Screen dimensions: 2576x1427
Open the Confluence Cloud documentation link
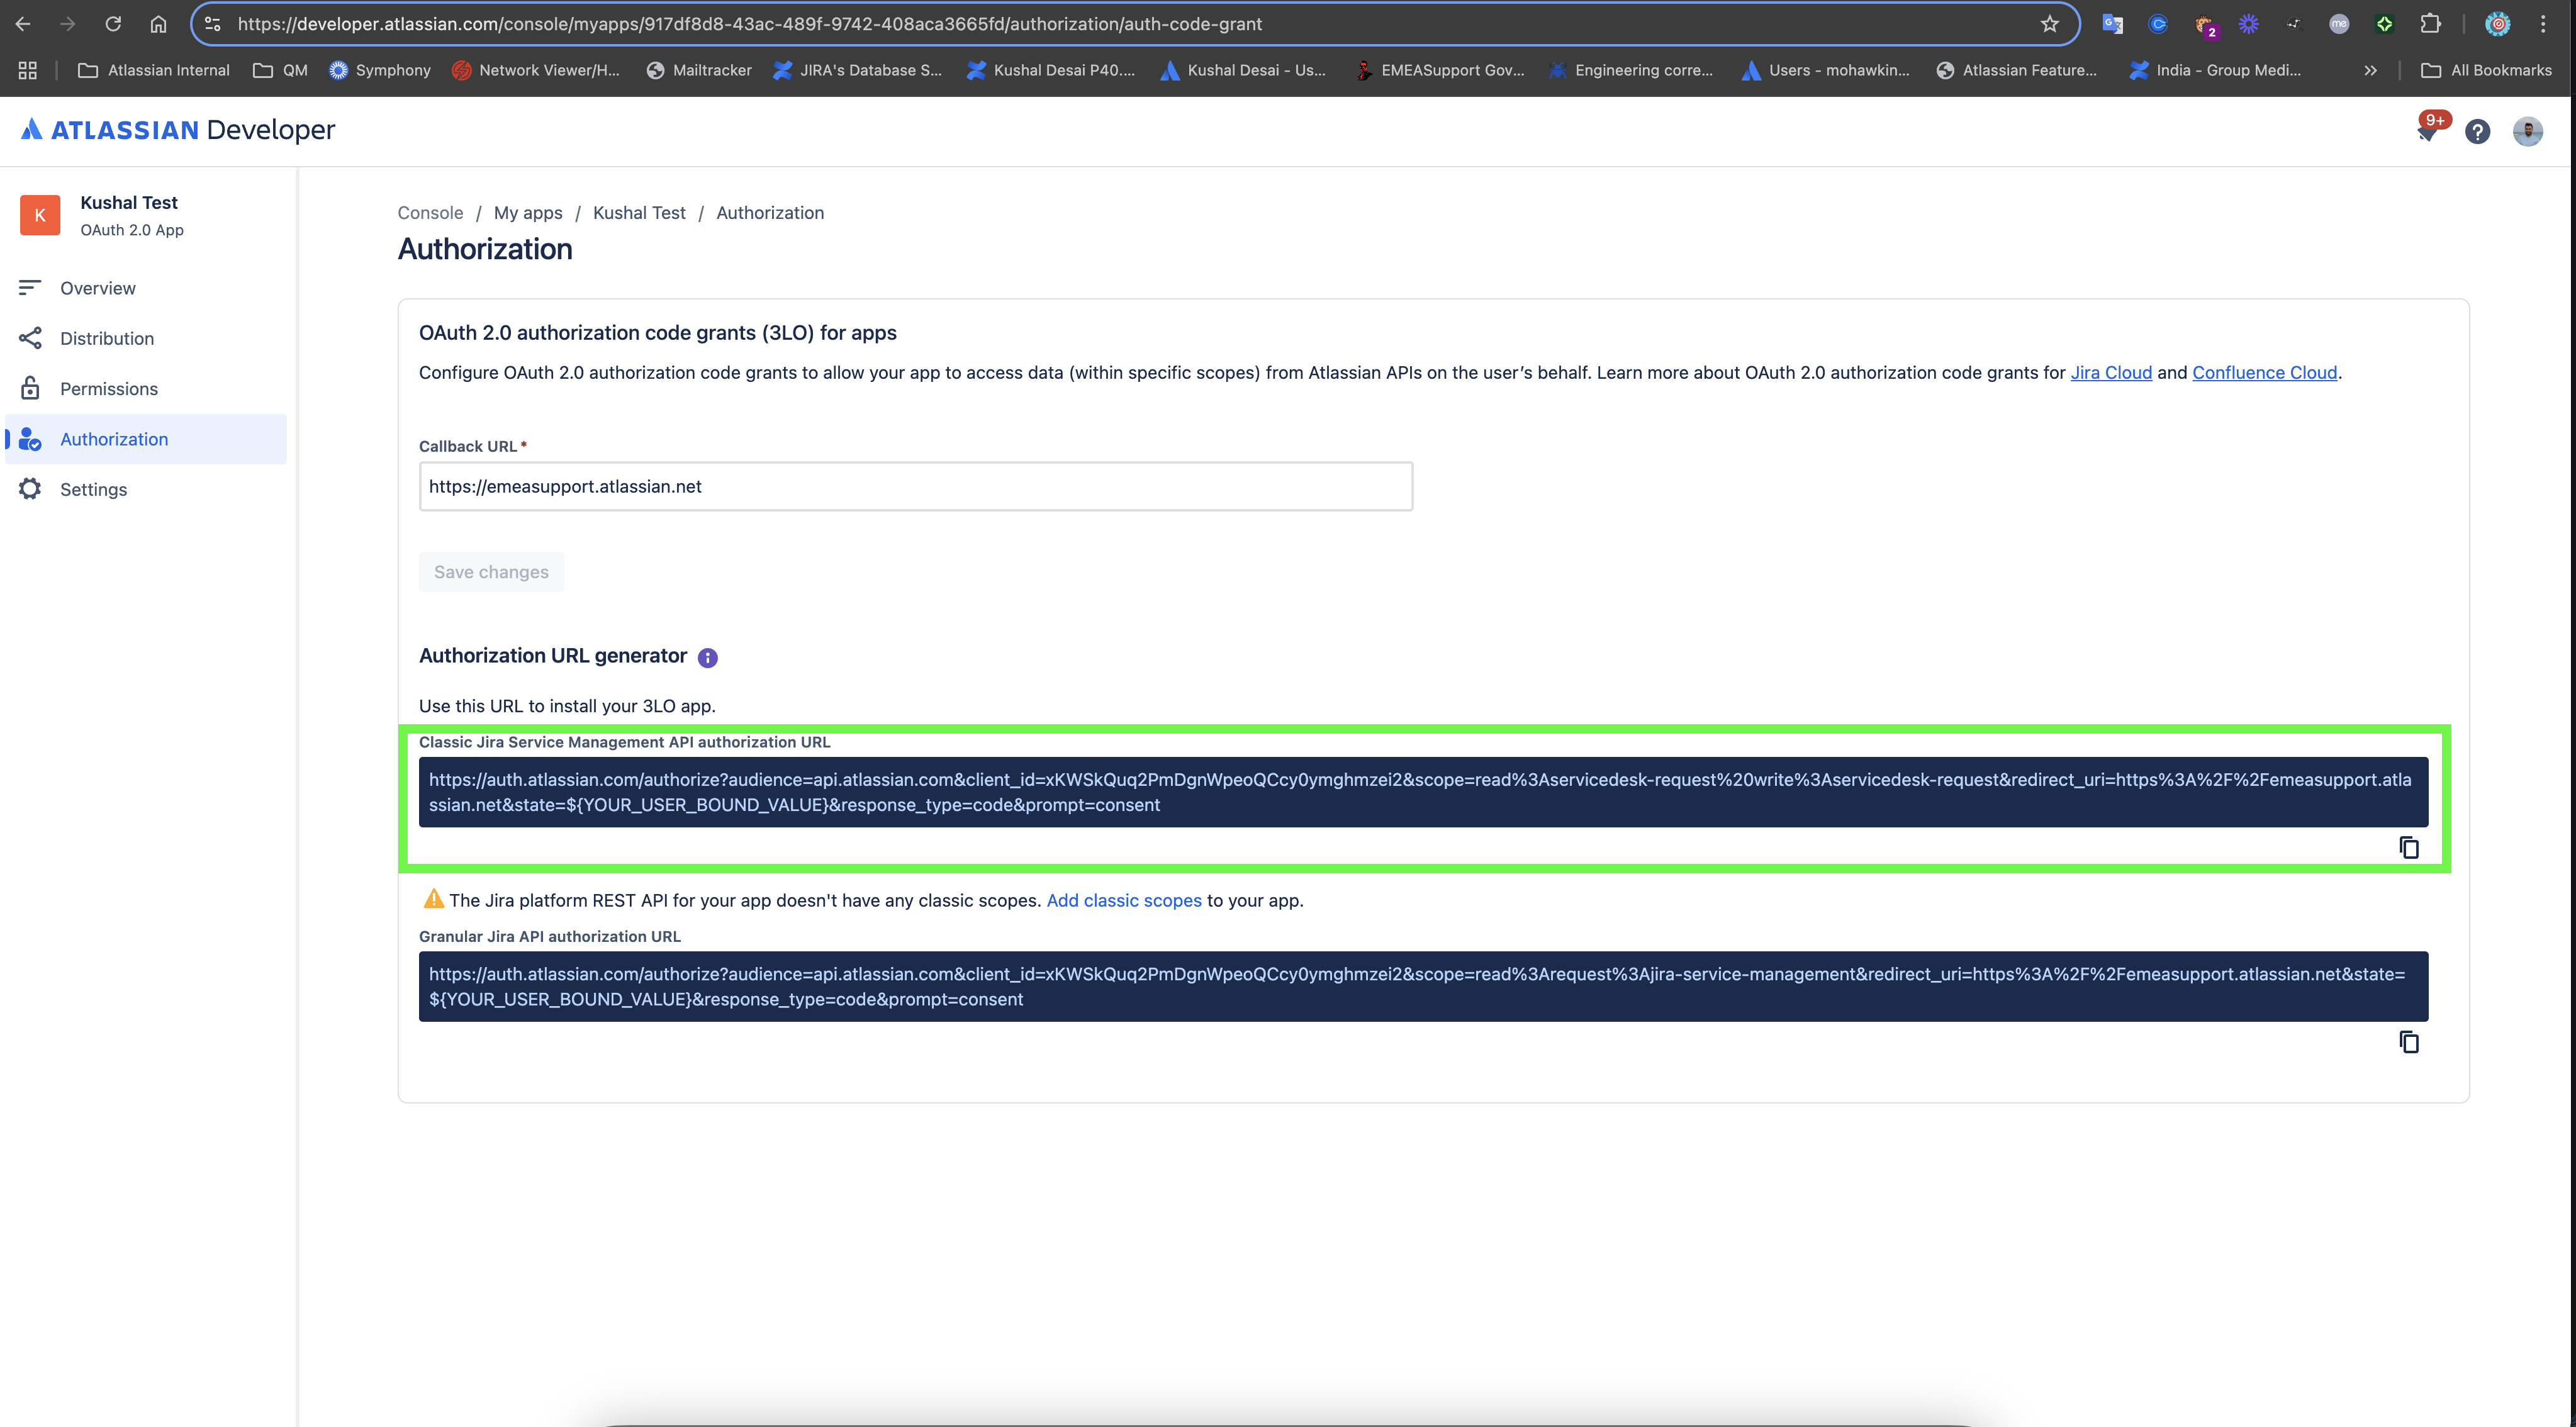coord(2264,372)
